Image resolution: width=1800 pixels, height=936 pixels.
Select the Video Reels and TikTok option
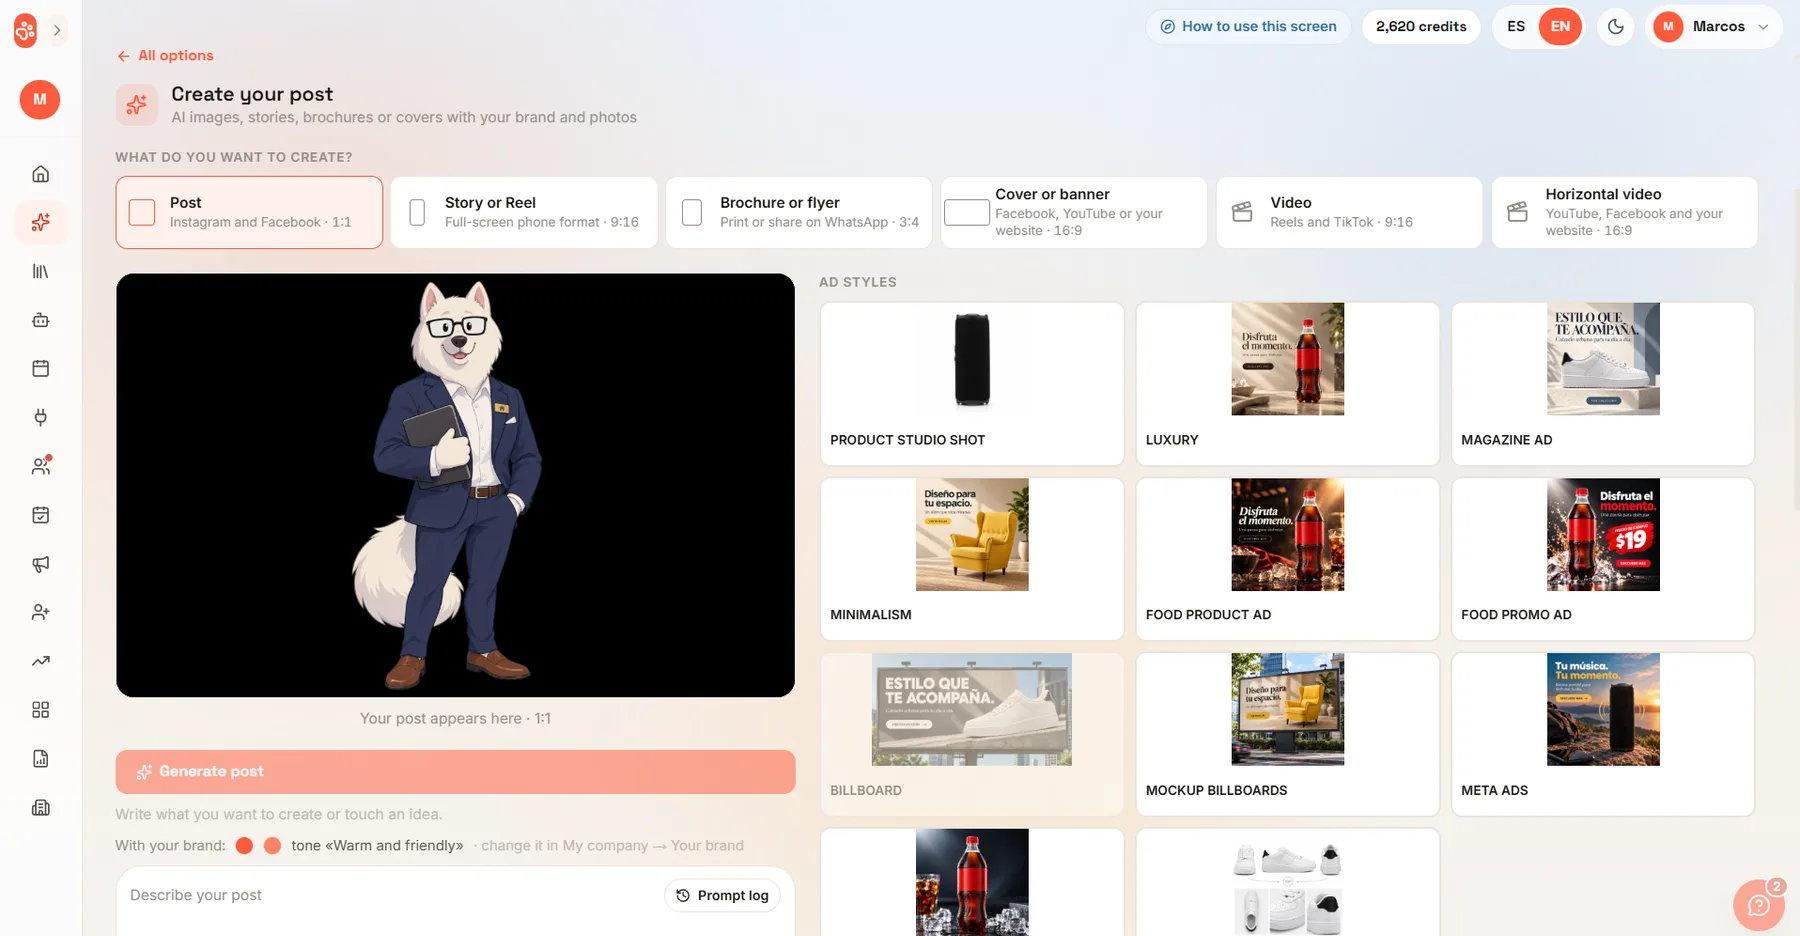click(x=1349, y=212)
